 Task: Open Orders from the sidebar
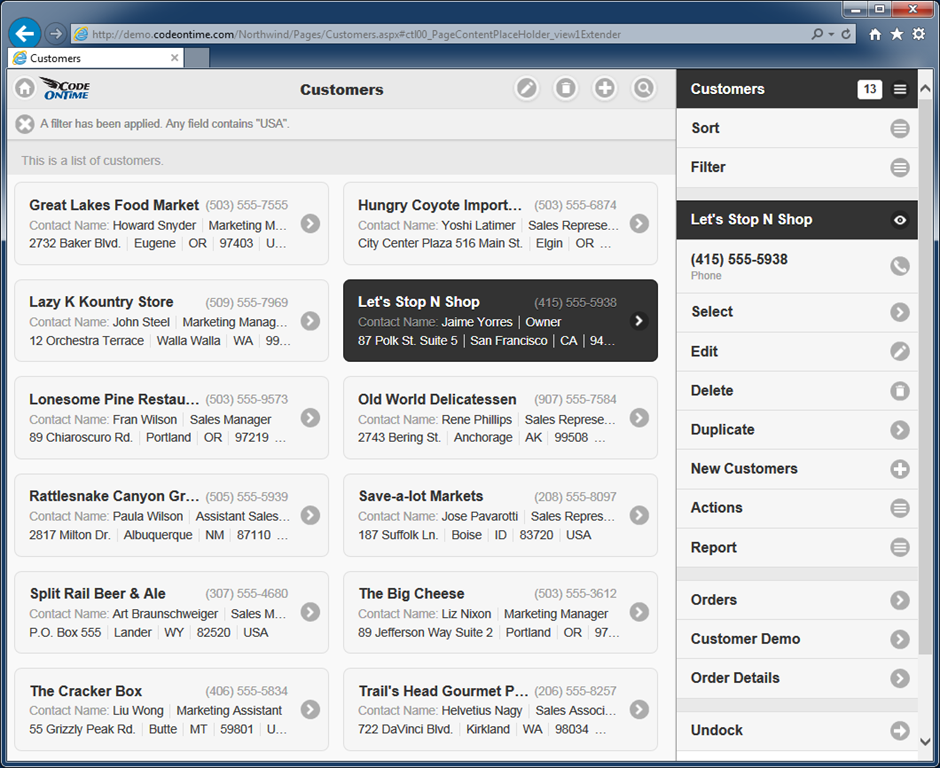click(x=797, y=600)
